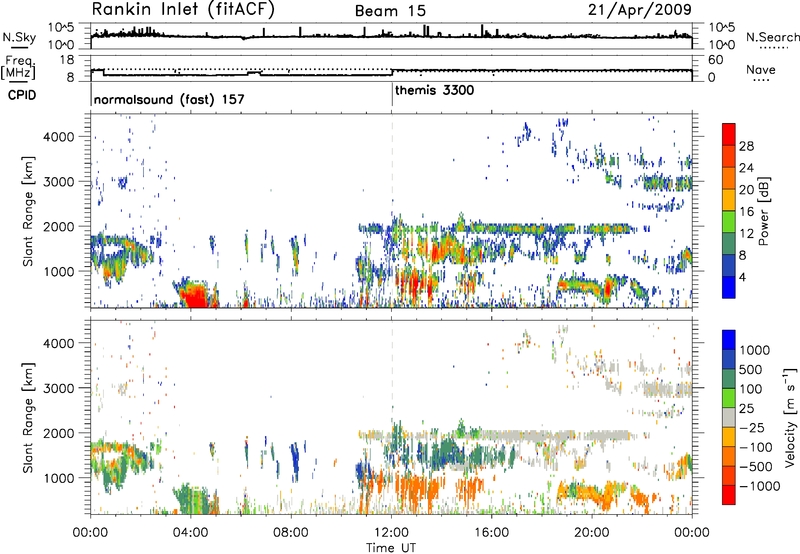This screenshot has width=800, height=554.
Task: Click the 'N.Sky' legend label
Action: click(19, 38)
